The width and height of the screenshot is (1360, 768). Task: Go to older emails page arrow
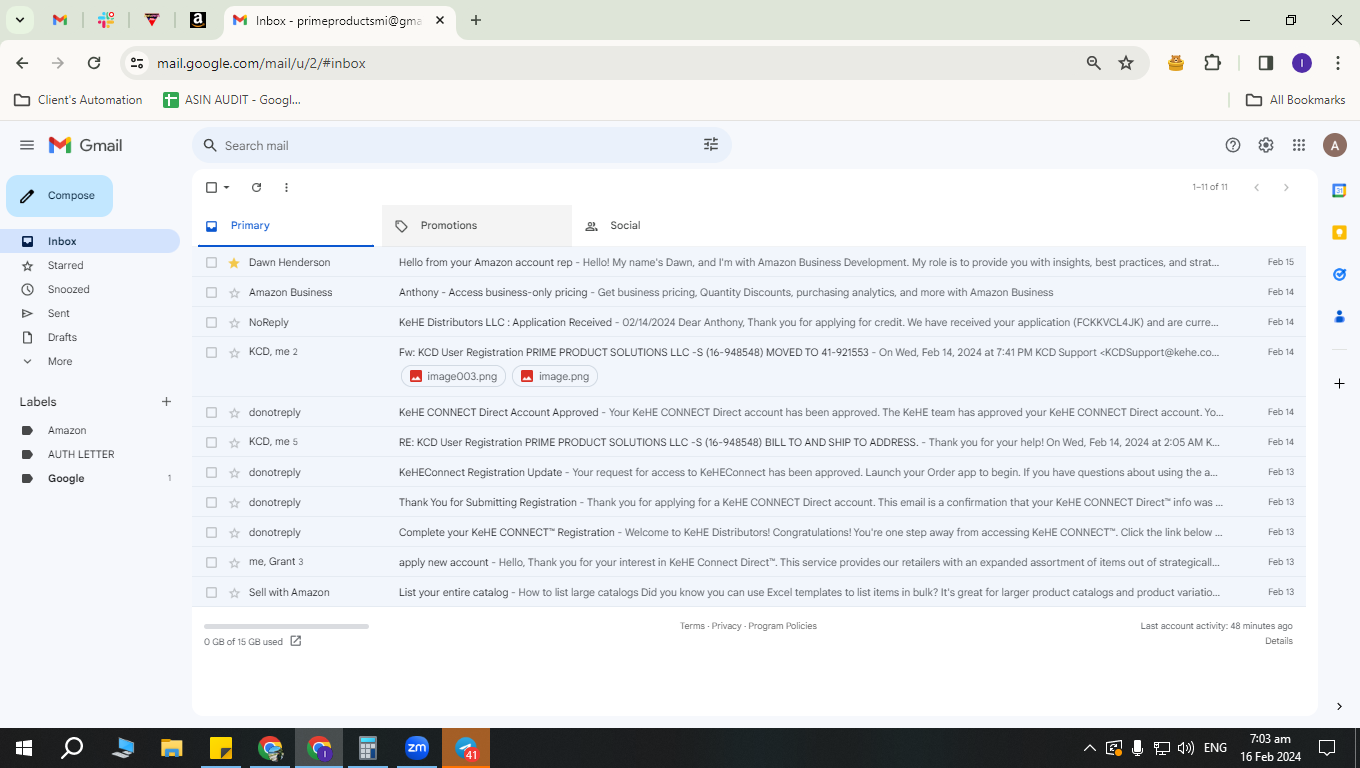1286,187
